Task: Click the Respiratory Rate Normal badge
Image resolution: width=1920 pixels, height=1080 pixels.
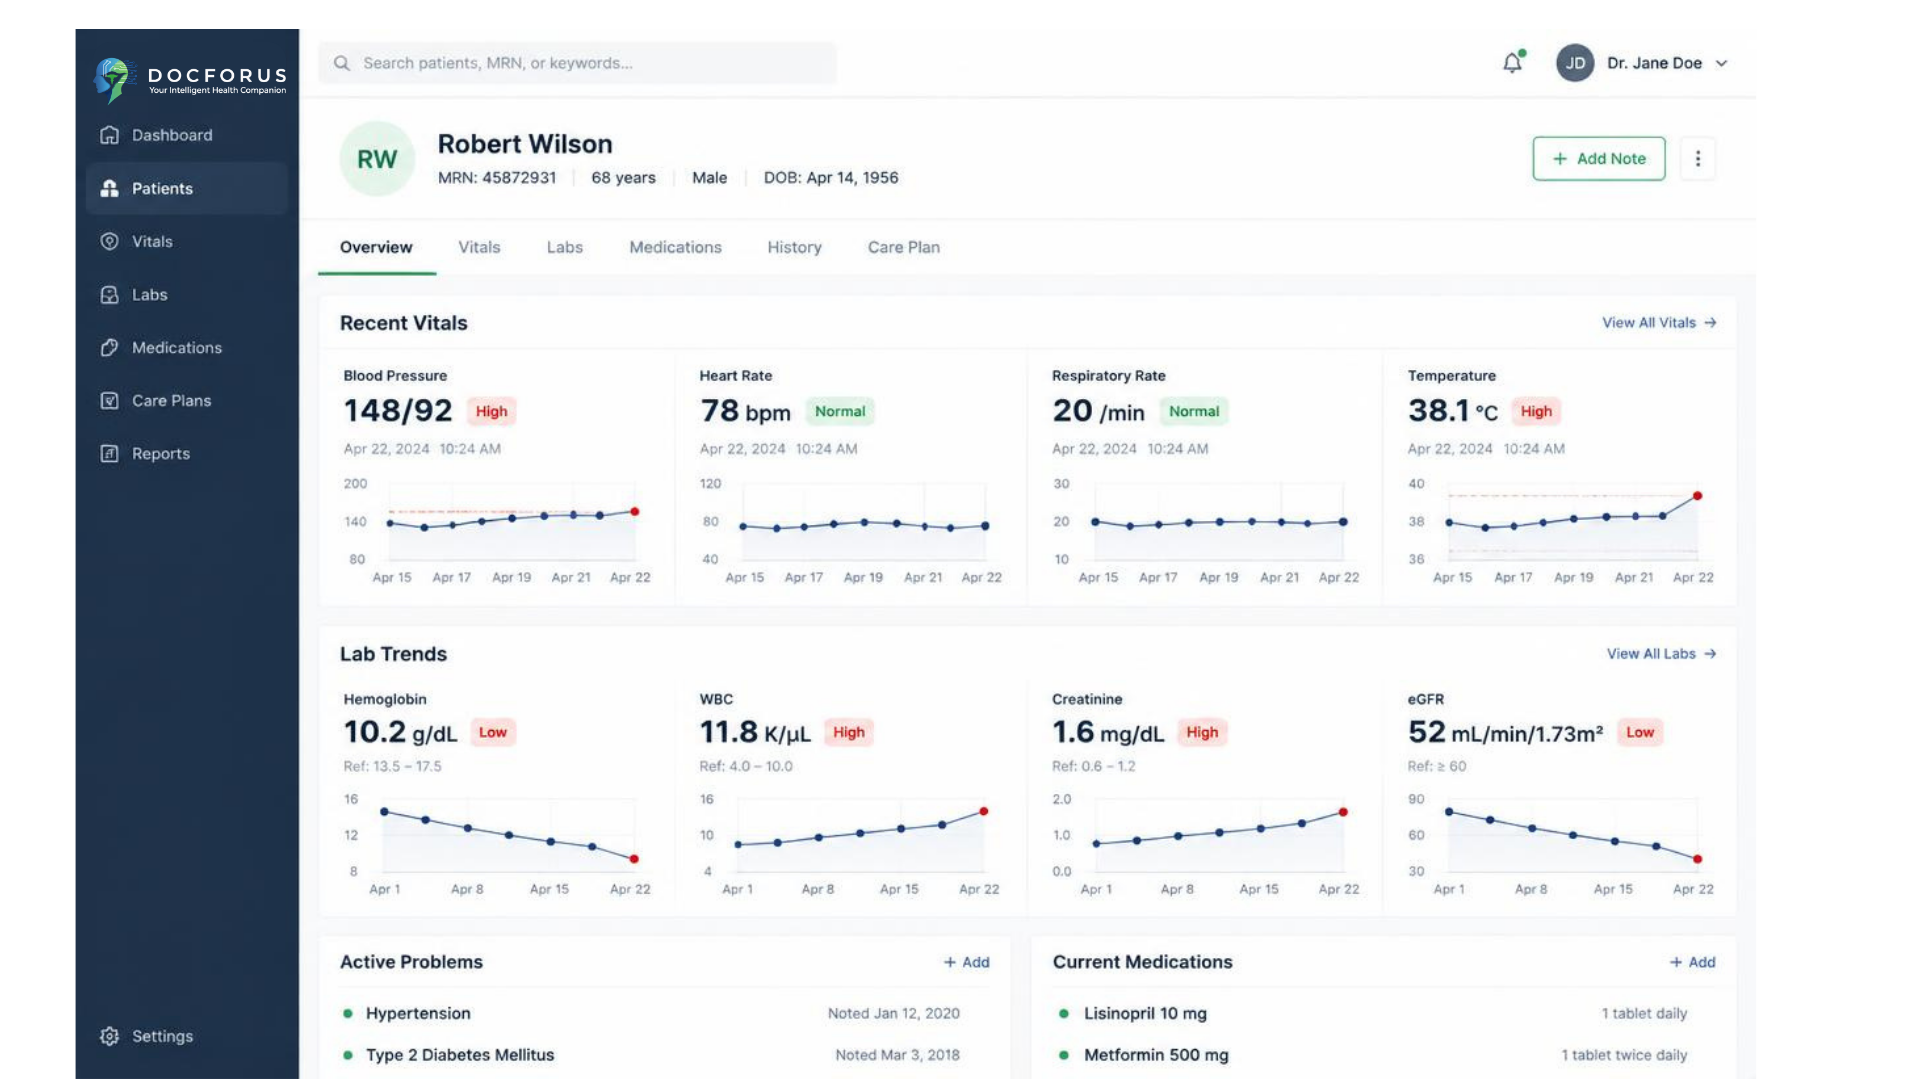Action: [1193, 411]
